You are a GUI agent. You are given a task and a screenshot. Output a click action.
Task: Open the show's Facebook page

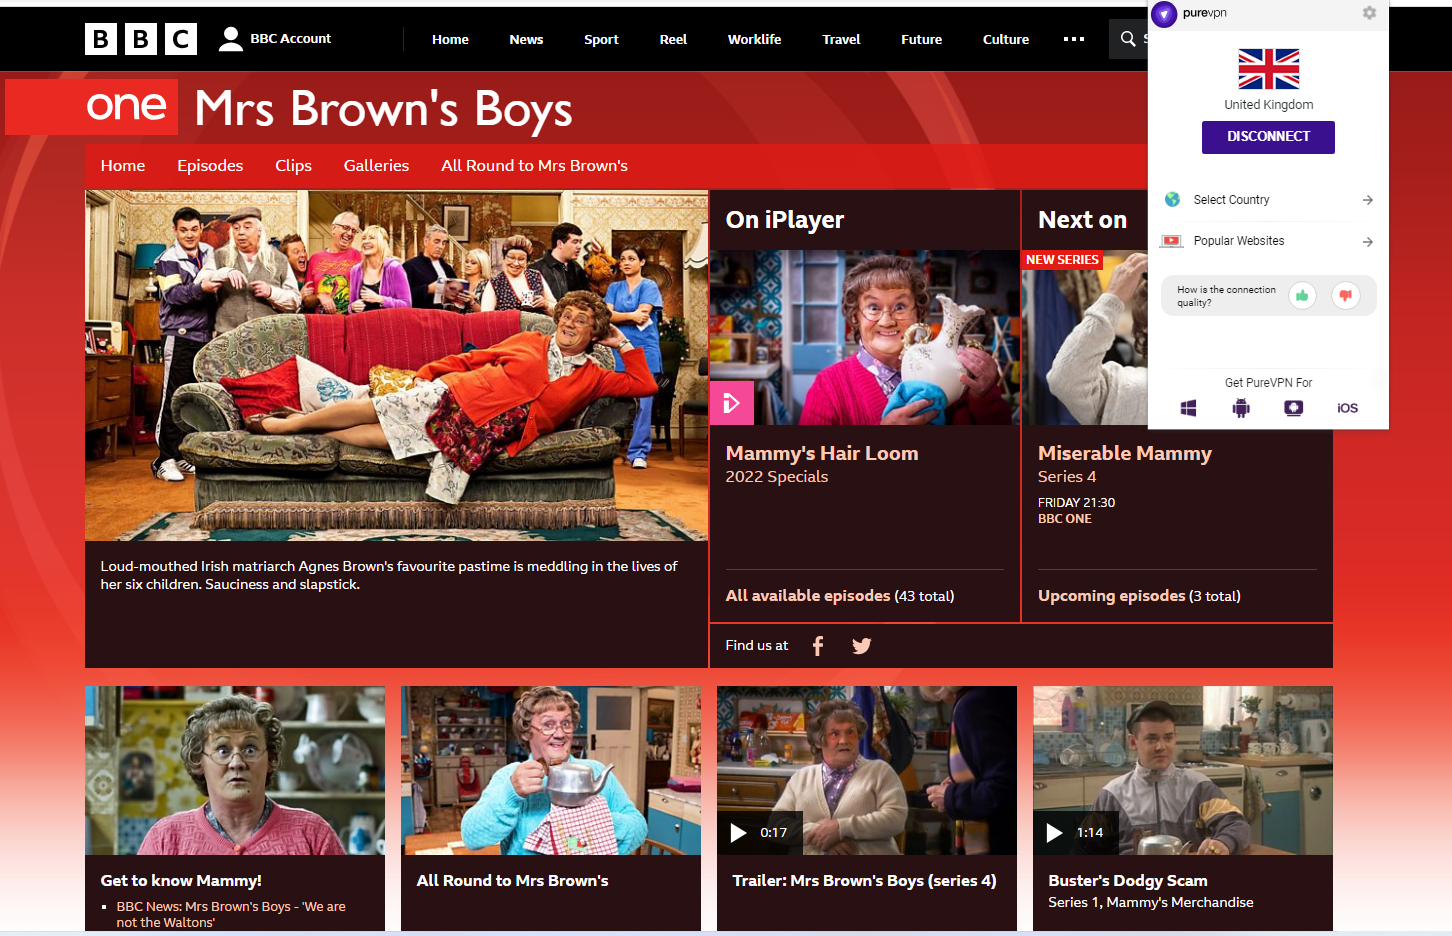[x=818, y=646]
